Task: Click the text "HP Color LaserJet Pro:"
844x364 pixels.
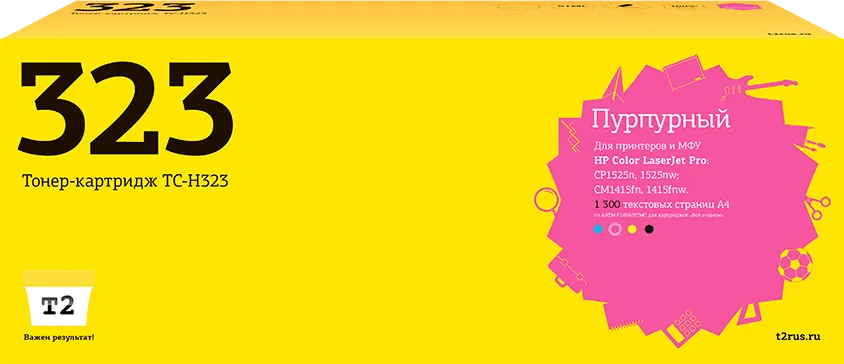Action: coord(652,160)
